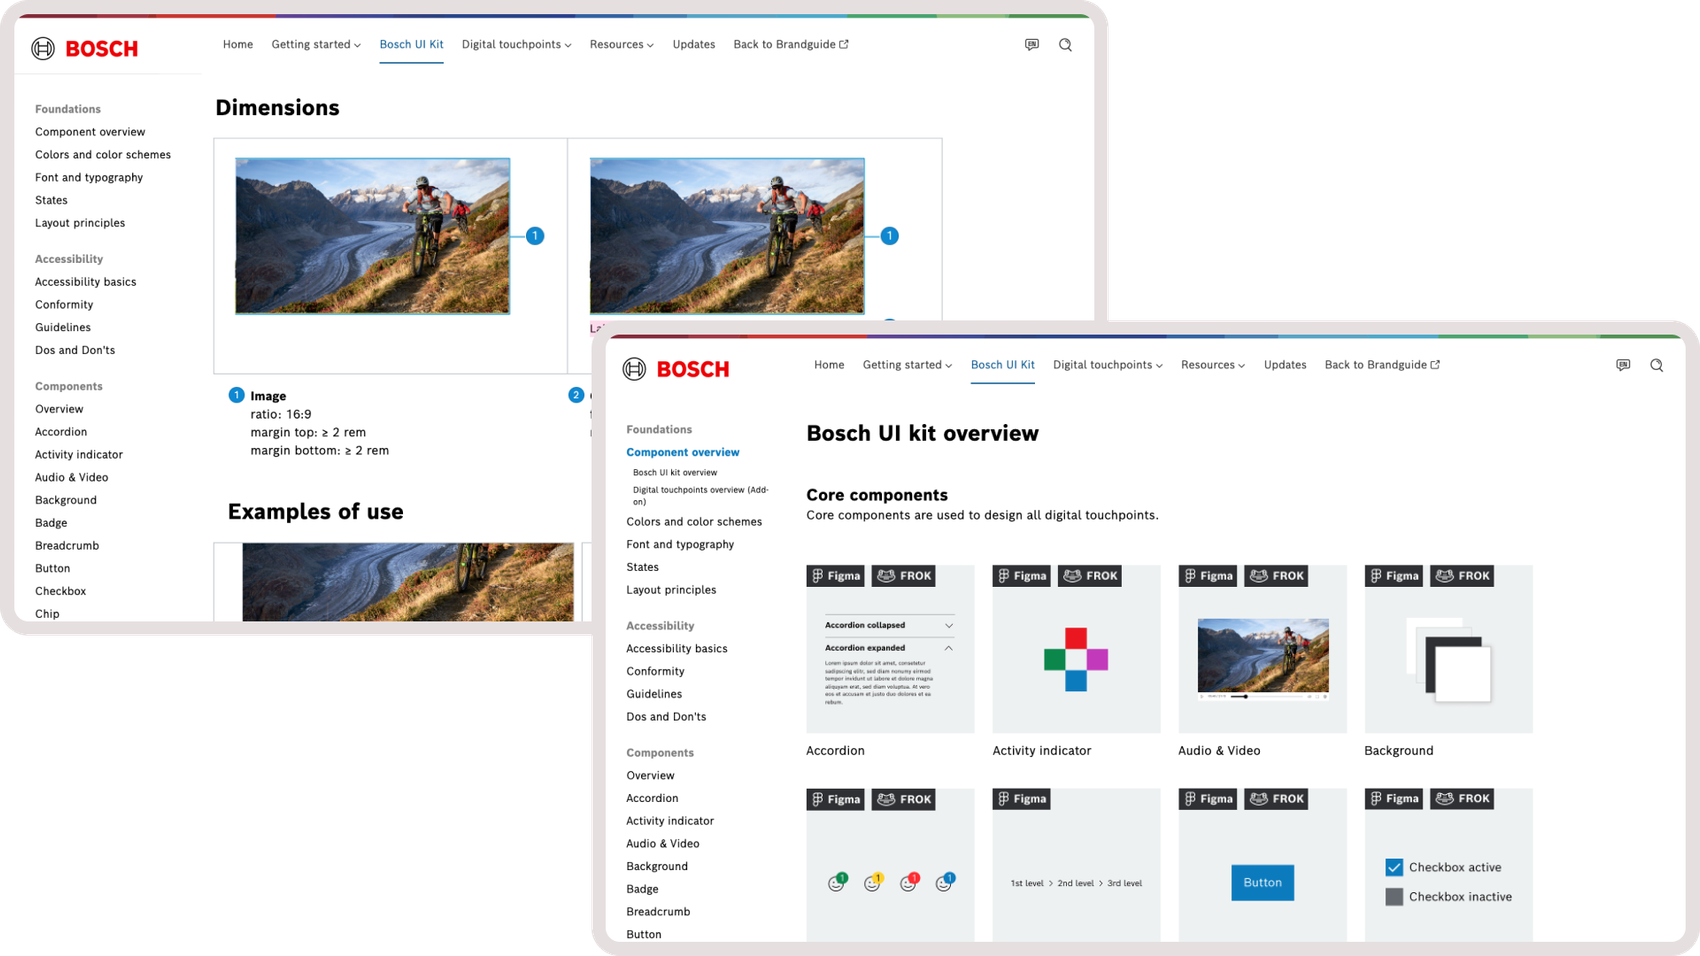Select Digital touchpoints overview (Add-on) sub-item
This screenshot has width=1700, height=956.
(701, 496)
